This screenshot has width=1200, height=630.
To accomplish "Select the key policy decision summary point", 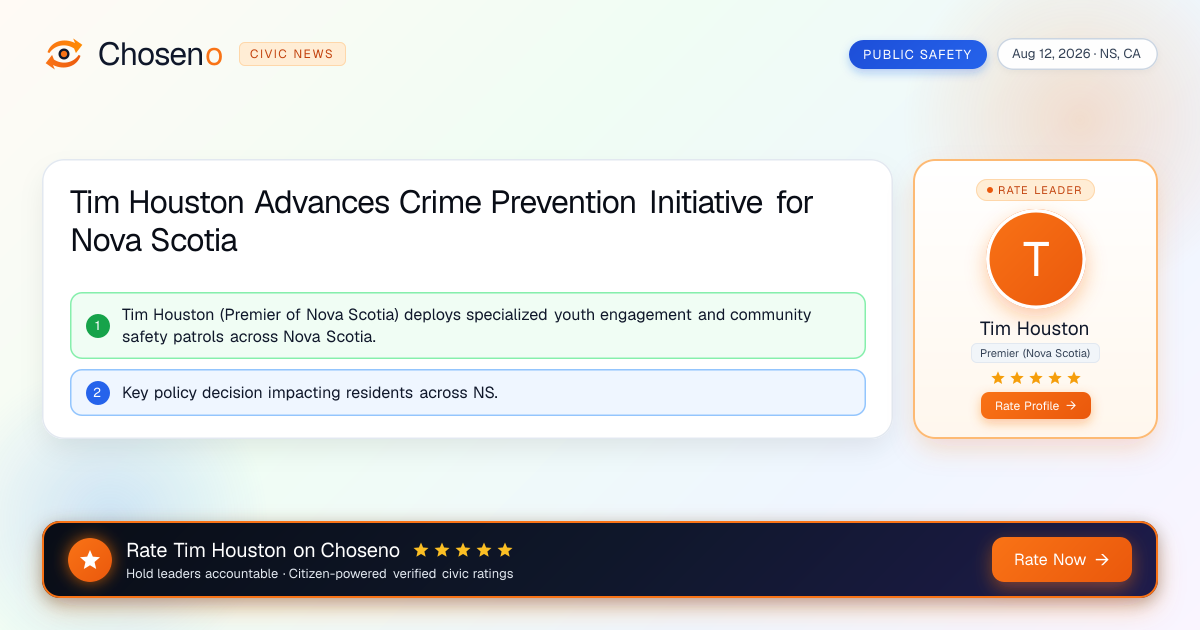I will coord(468,393).
